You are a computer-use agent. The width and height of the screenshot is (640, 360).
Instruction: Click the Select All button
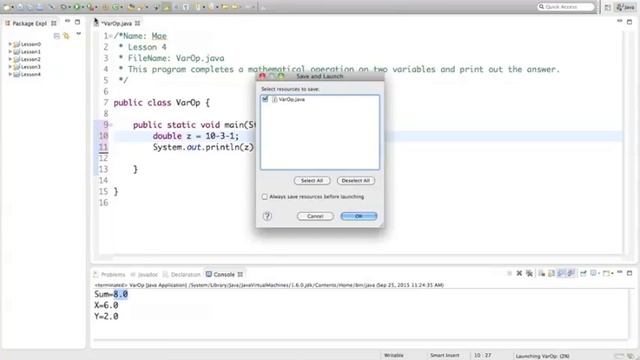click(x=312, y=180)
